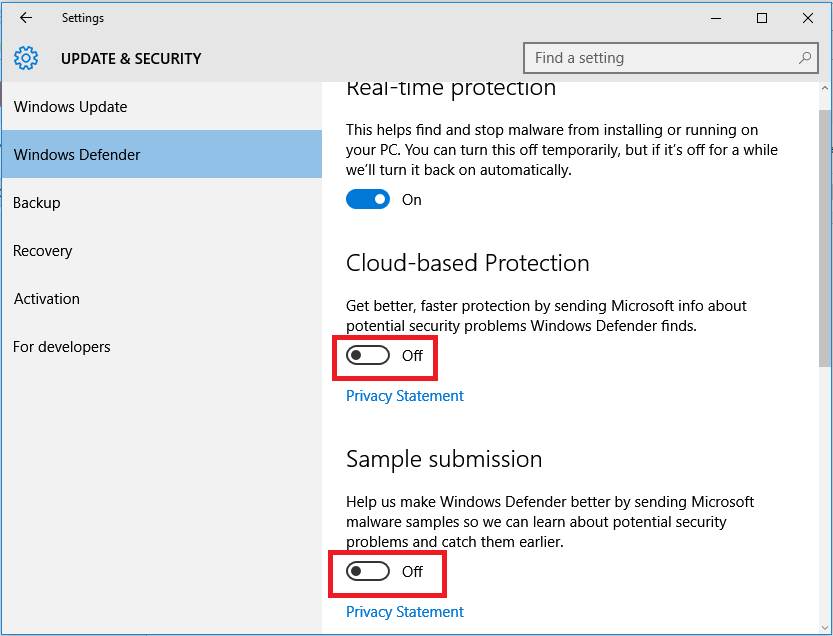Image resolution: width=833 pixels, height=636 pixels.
Task: Click the Update & Security gear icon
Action: pyautogui.click(x=26, y=58)
